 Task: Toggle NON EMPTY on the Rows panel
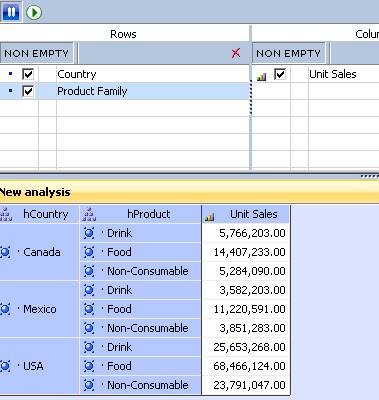tap(37, 53)
